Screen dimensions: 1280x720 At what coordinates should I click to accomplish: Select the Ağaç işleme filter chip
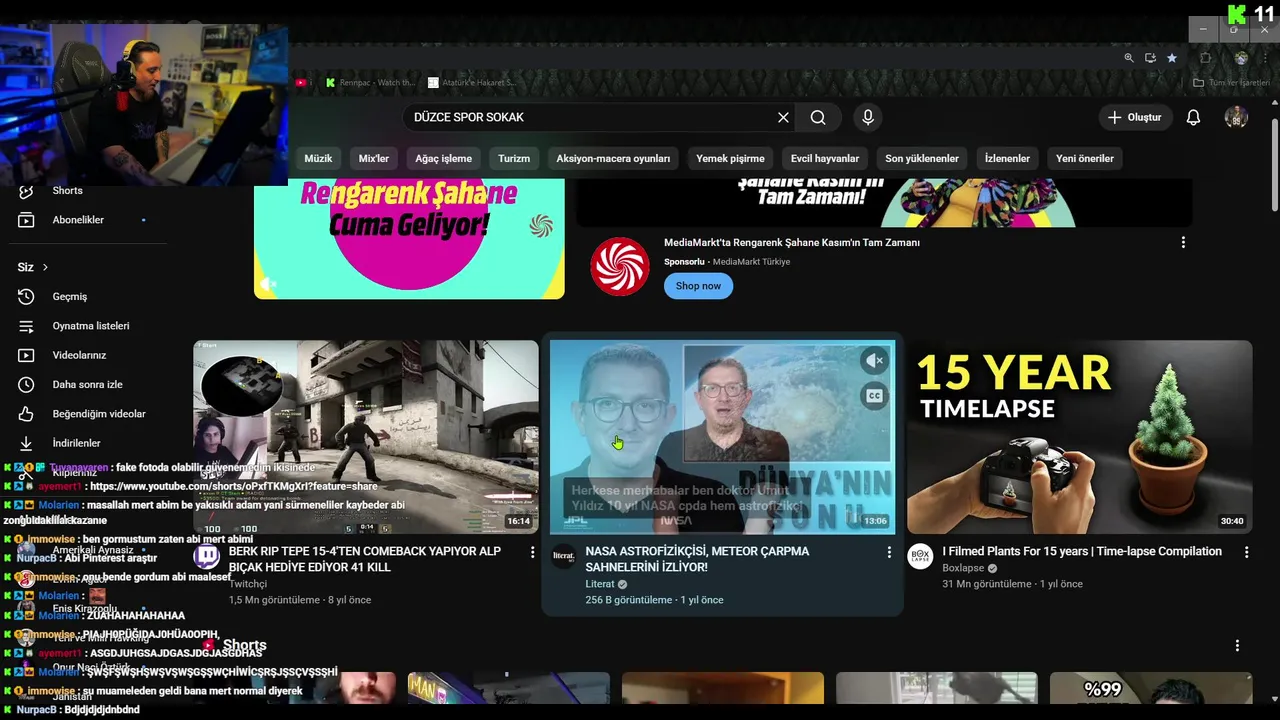tap(444, 158)
